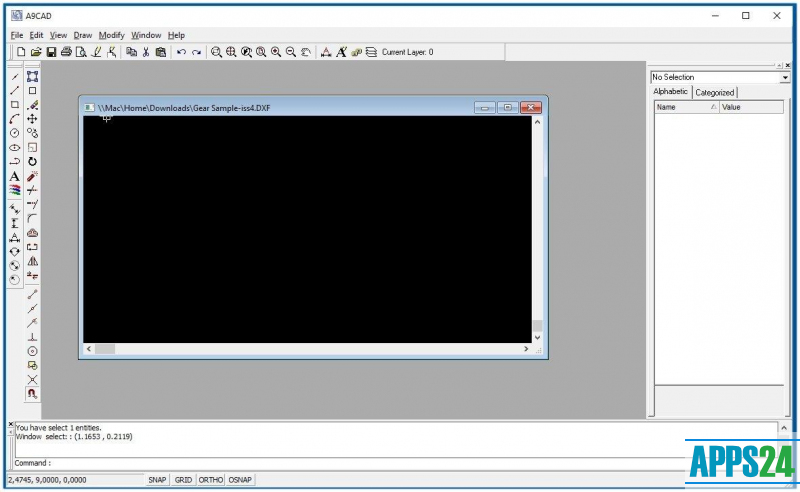Switch to the Categorized tab
800x492 pixels.
[714, 92]
